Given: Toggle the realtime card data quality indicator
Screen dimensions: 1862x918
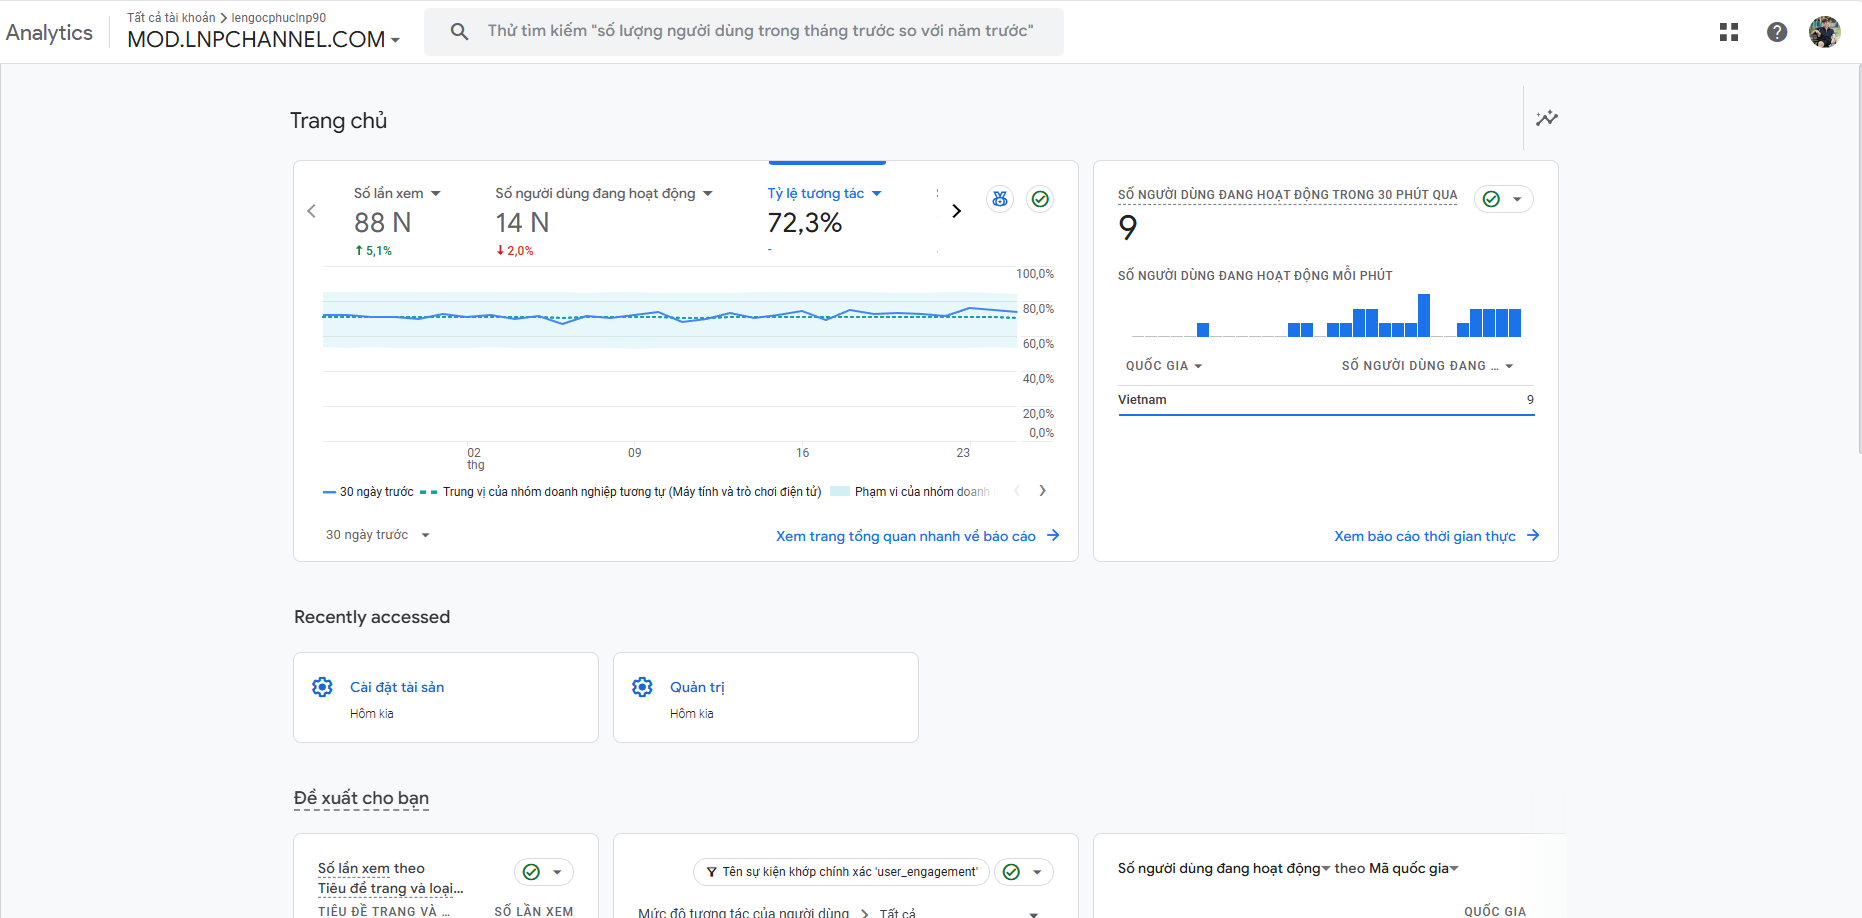Looking at the screenshot, I should (1503, 199).
